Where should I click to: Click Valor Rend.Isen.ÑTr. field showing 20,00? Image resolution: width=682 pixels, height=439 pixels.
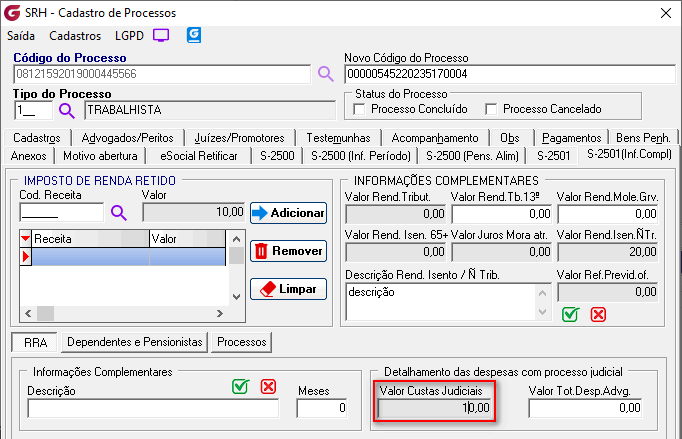point(608,252)
